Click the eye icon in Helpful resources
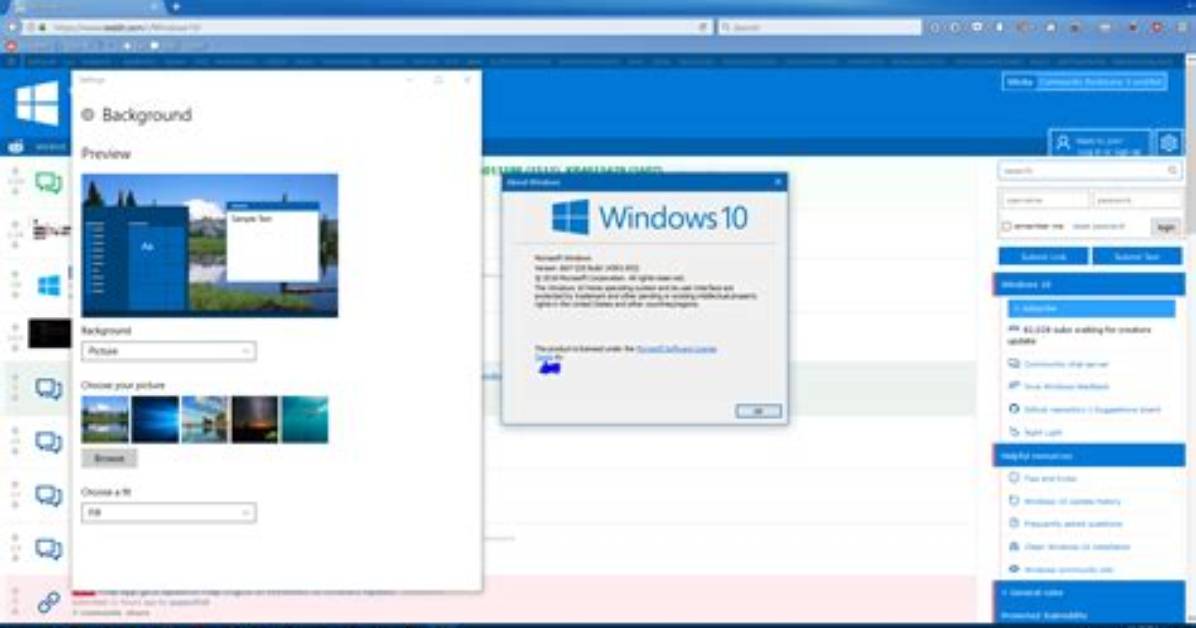This screenshot has height=628, width=1196. 1014,569
